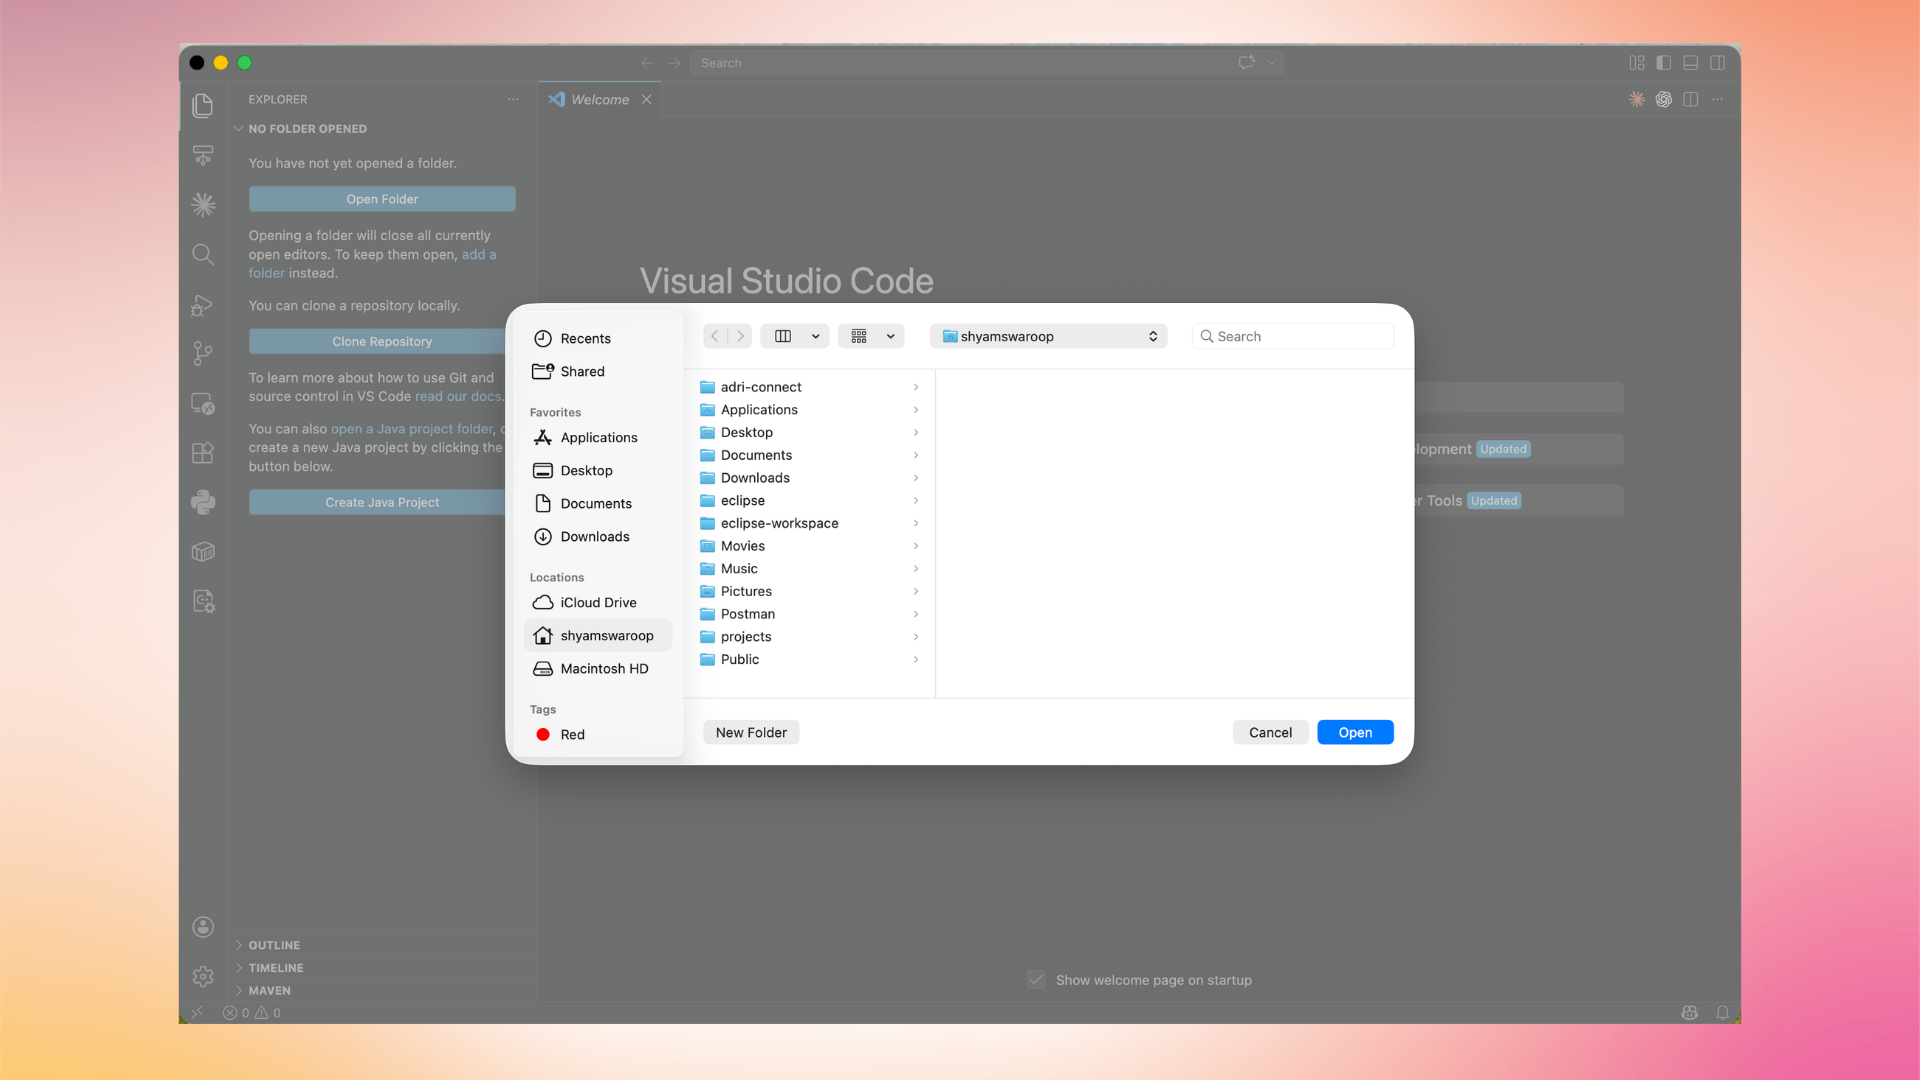Toggle the primary side bar visibility

pyautogui.click(x=1663, y=62)
